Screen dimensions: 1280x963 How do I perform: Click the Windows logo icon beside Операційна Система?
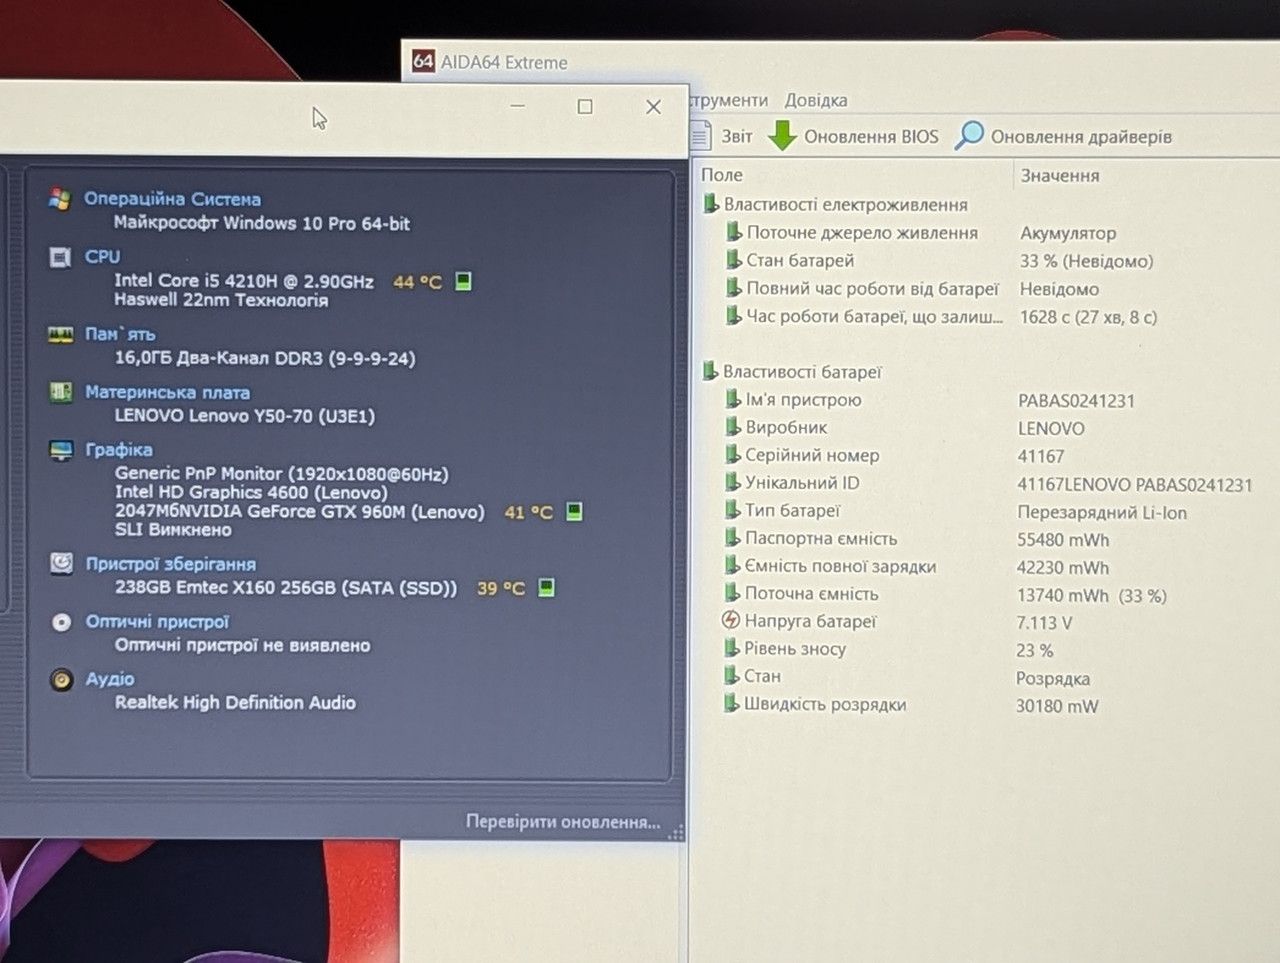click(x=60, y=199)
